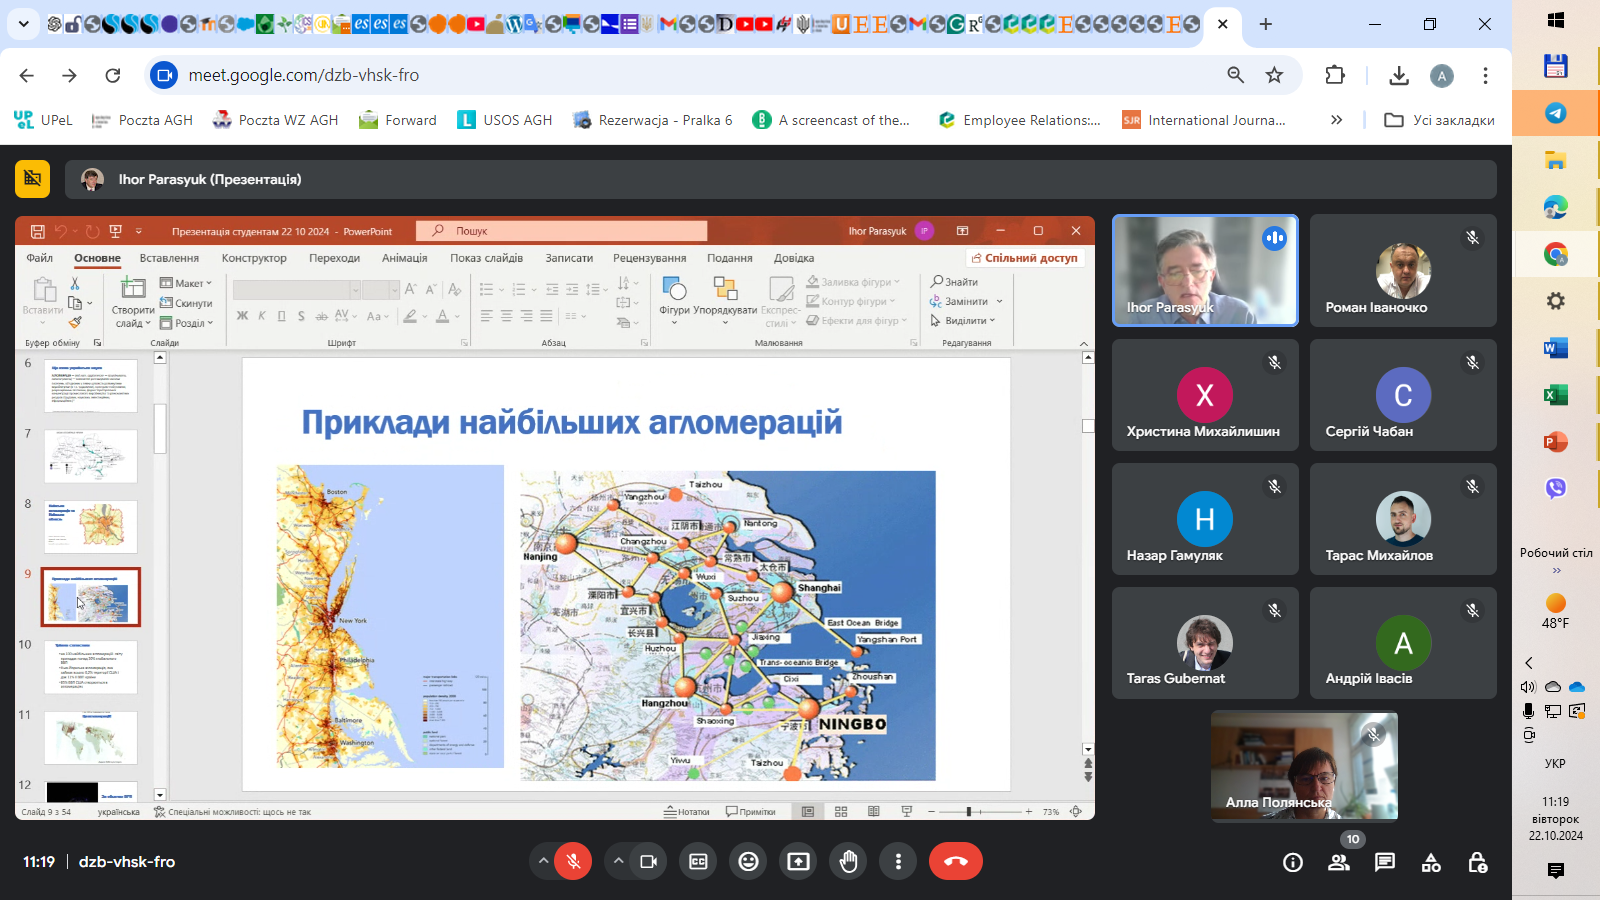The height and width of the screenshot is (900, 1600).
Task: Click the Пошук search box in PowerPoint
Action: [x=562, y=231]
